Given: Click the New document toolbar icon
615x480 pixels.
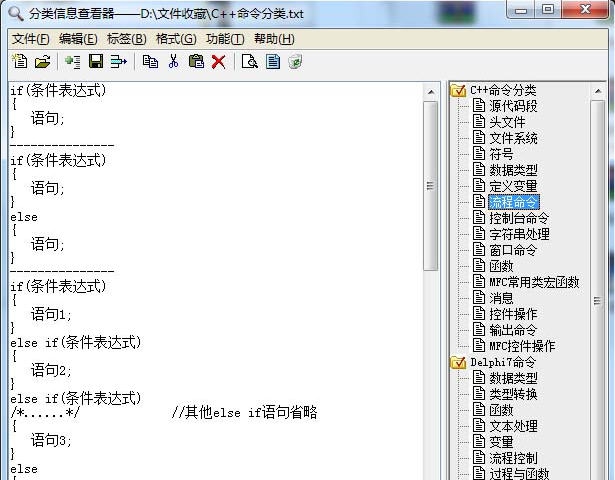Looking at the screenshot, I should [20, 62].
